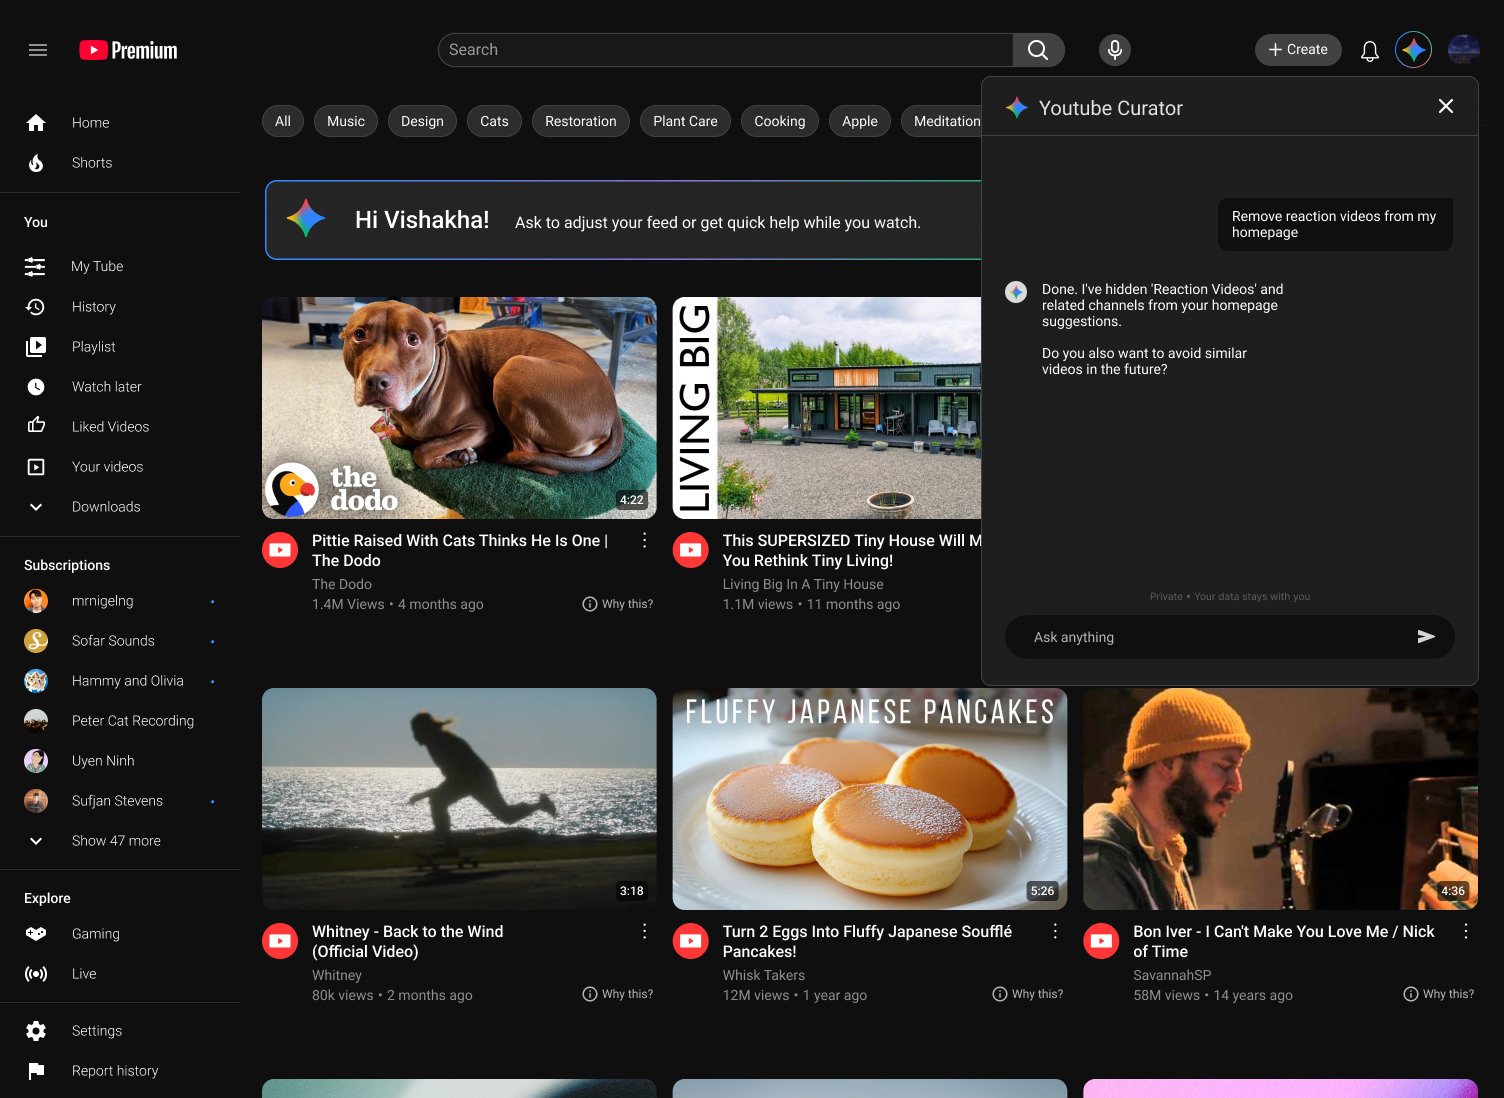Open 'Why this?' on The Dodo video
The height and width of the screenshot is (1098, 1504).
pos(617,604)
